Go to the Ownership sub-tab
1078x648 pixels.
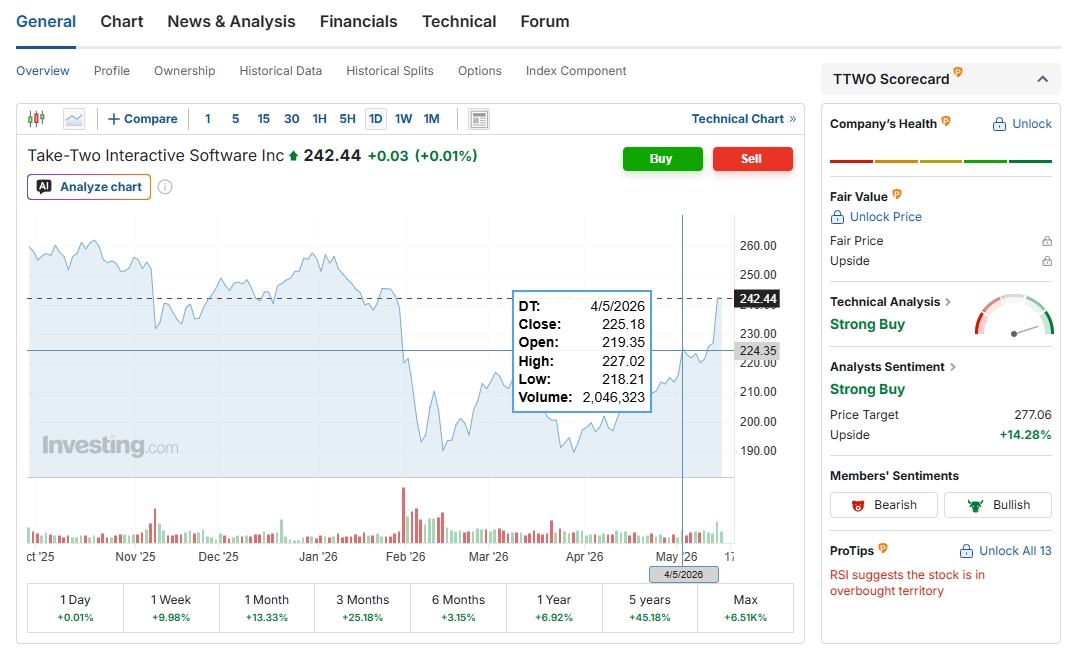(x=184, y=71)
